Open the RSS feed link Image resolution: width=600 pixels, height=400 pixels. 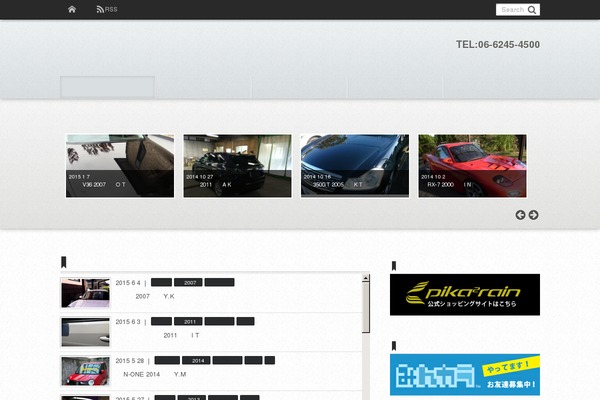coord(107,9)
